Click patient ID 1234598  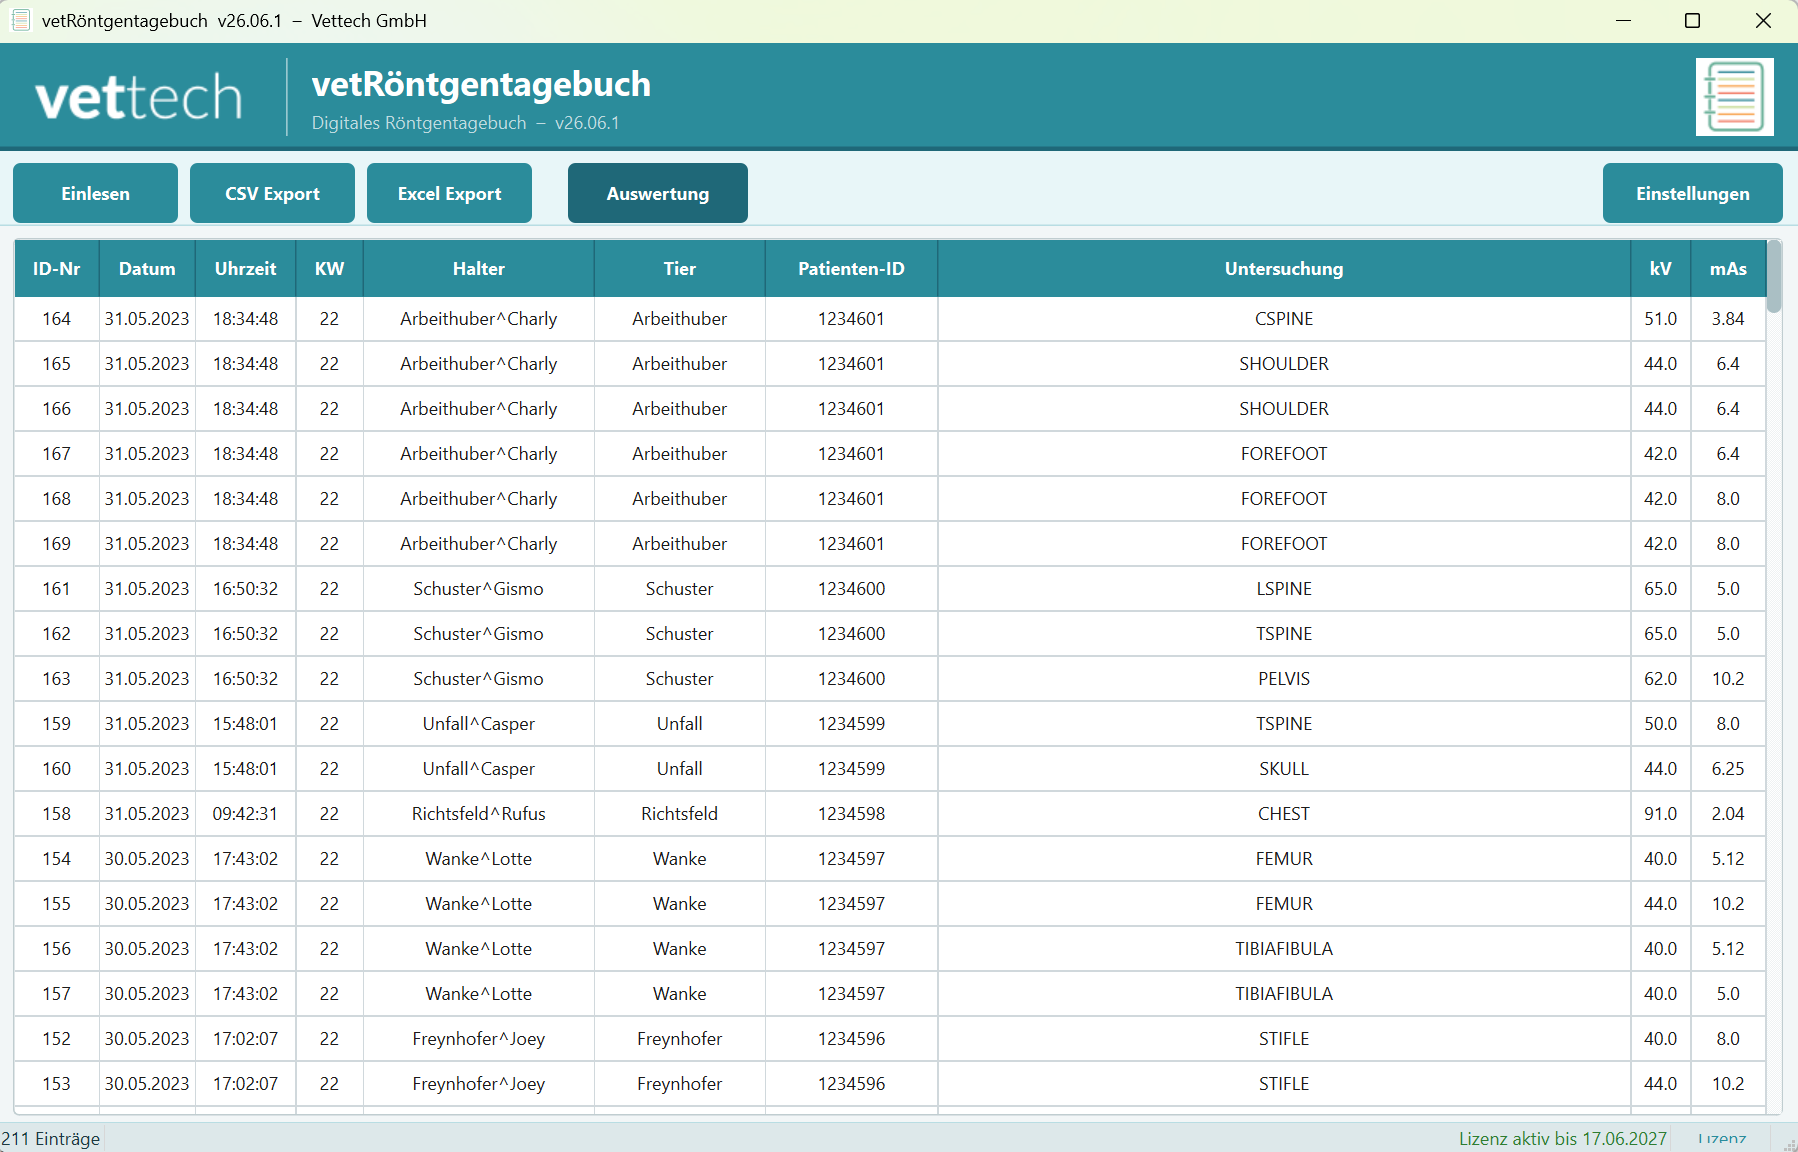click(x=851, y=814)
